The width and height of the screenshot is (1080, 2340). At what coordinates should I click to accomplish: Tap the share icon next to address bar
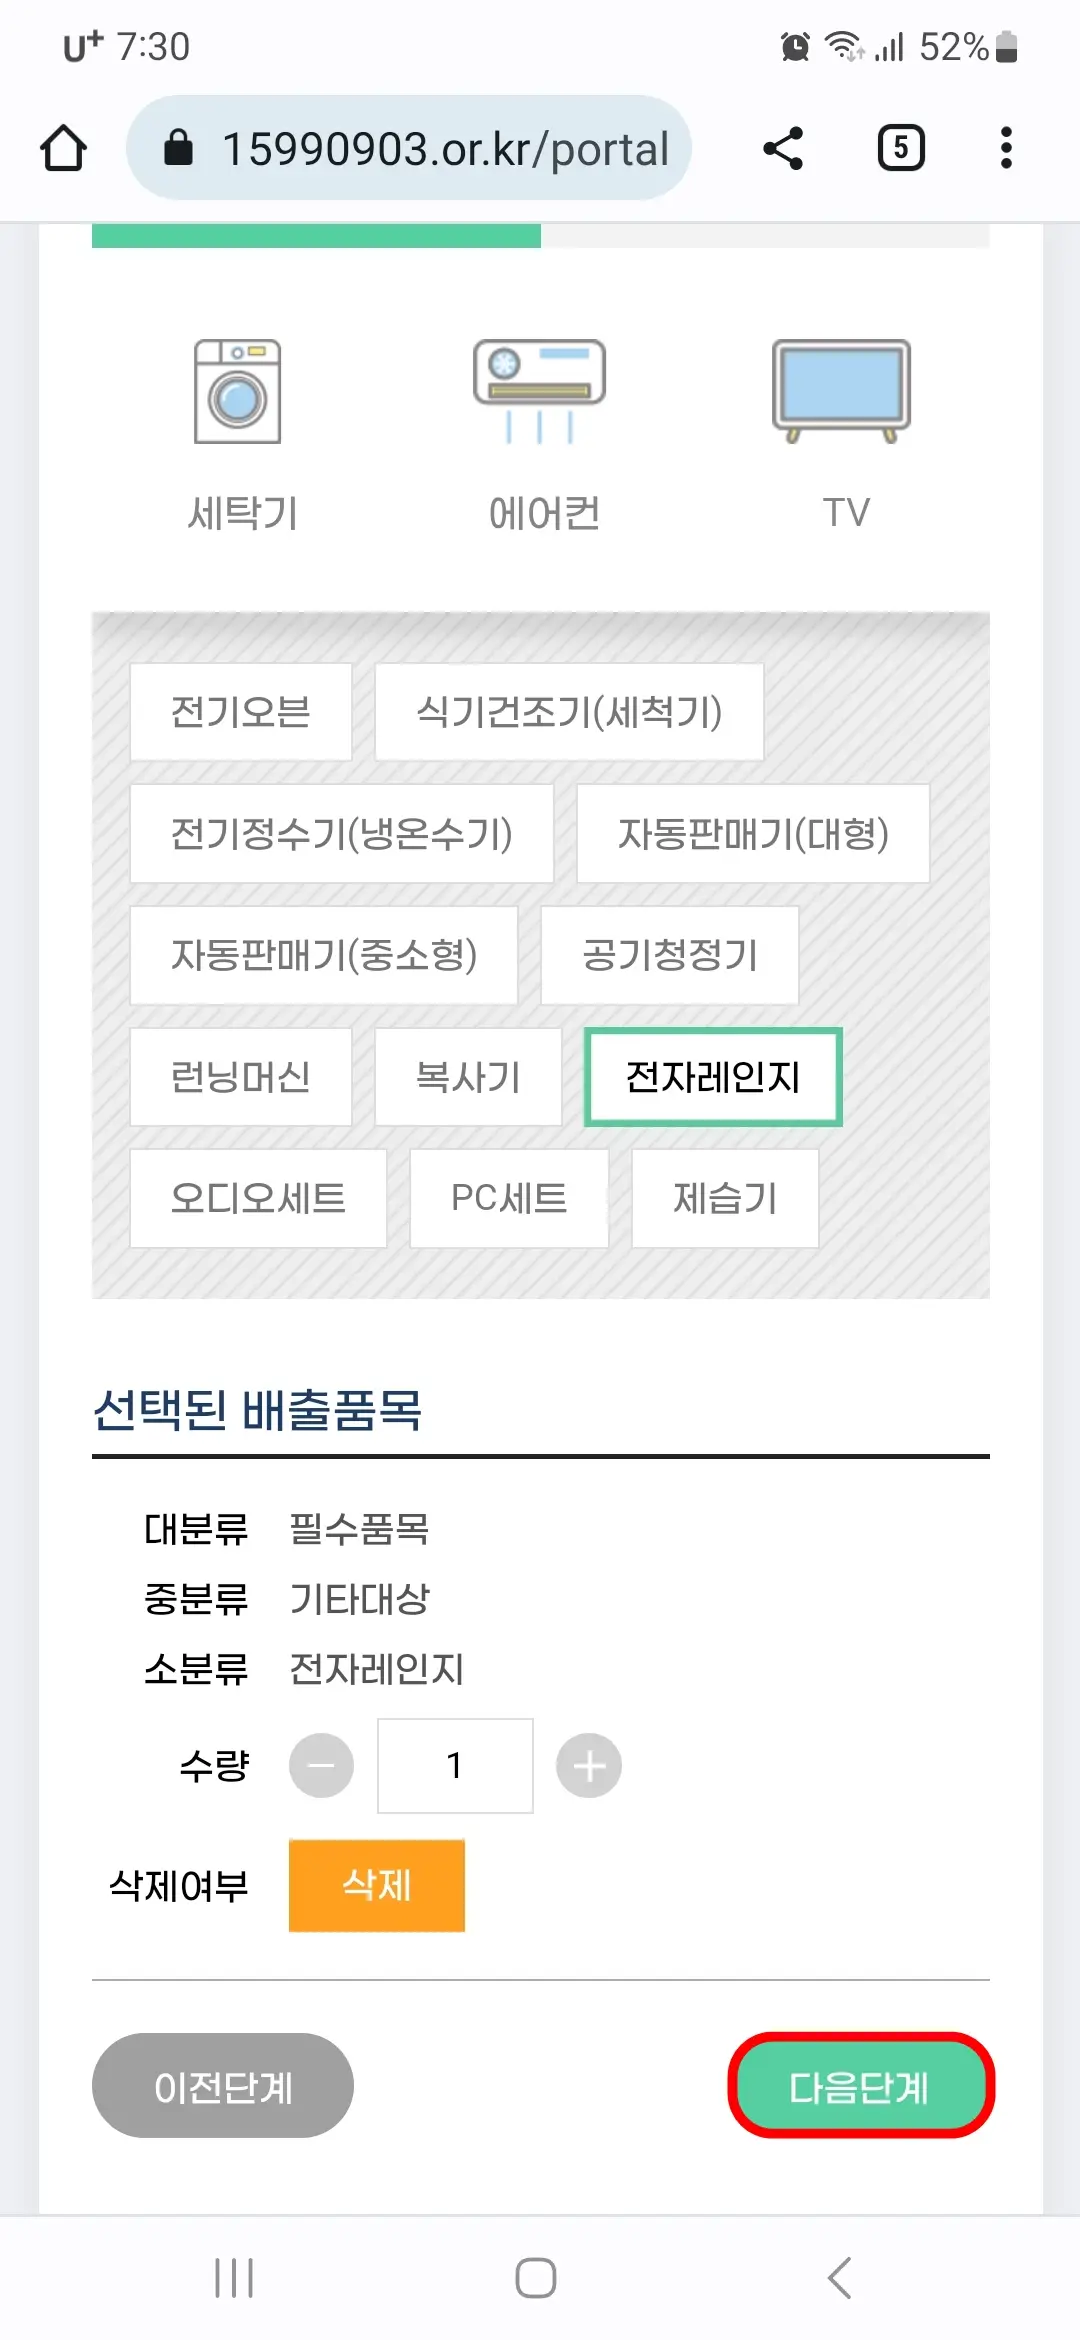click(x=783, y=147)
